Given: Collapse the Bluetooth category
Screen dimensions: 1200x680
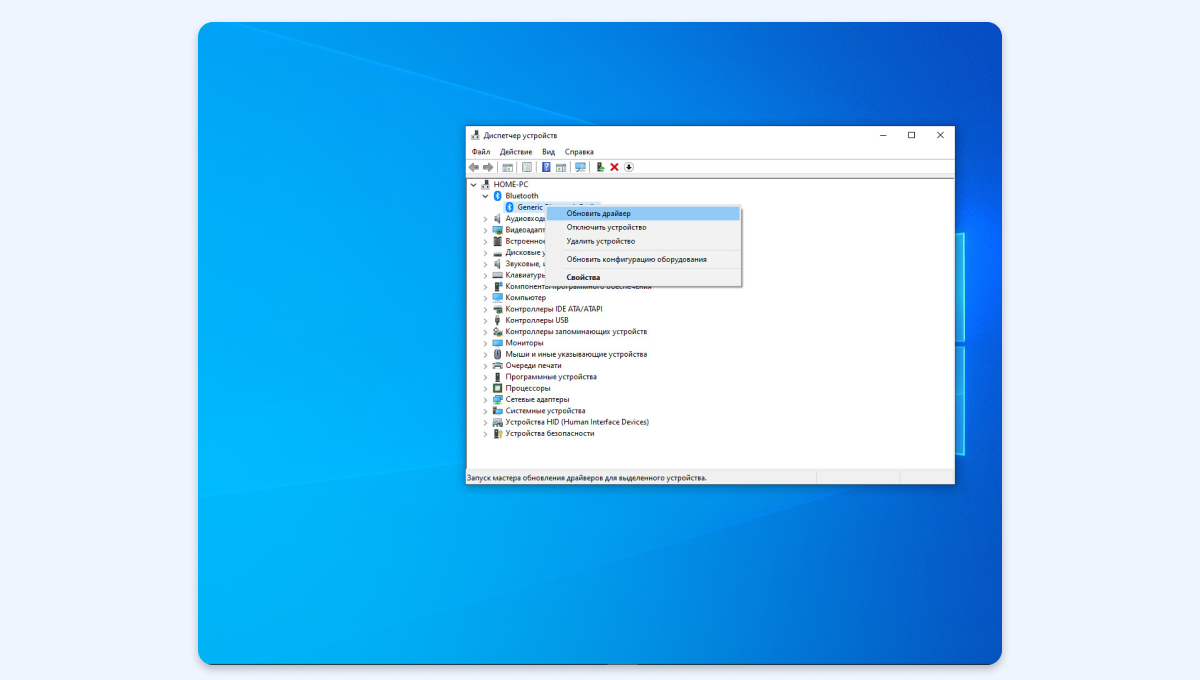Looking at the screenshot, I should click(486, 196).
